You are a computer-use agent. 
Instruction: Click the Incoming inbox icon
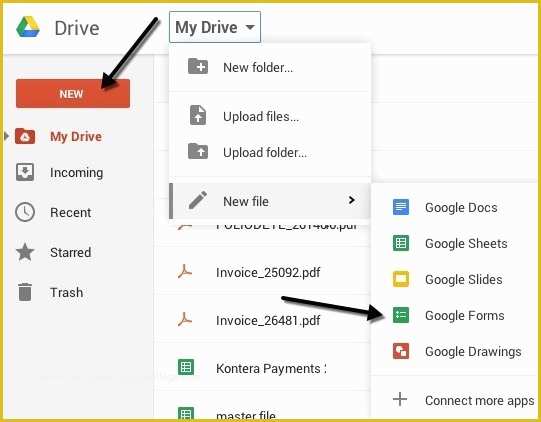[25, 172]
